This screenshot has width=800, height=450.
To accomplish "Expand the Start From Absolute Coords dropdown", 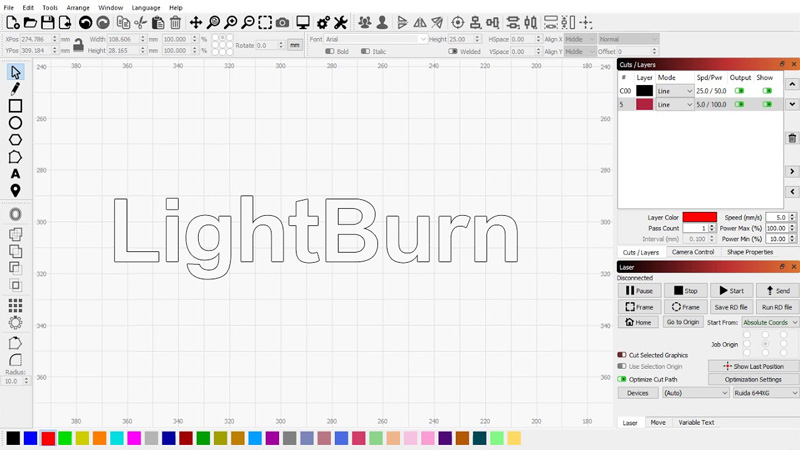I will (769, 323).
